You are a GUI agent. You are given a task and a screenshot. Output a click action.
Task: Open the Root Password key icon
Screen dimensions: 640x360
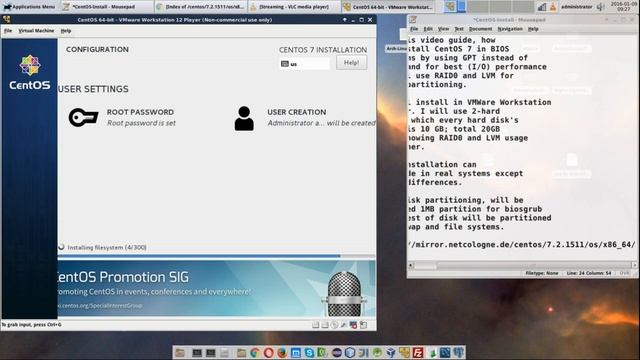[83, 118]
